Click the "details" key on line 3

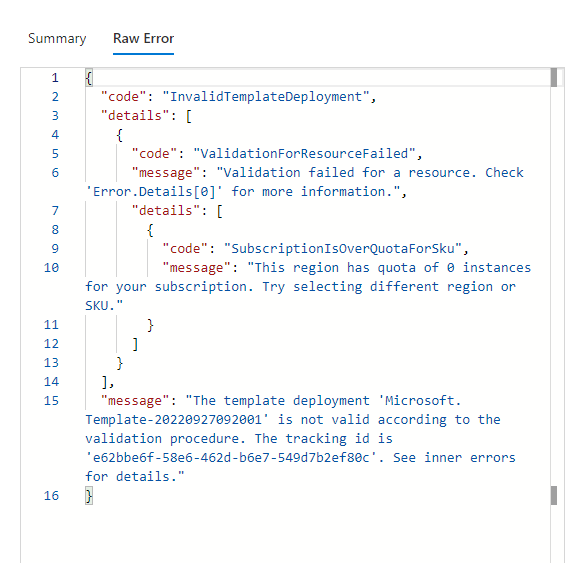tap(135, 116)
